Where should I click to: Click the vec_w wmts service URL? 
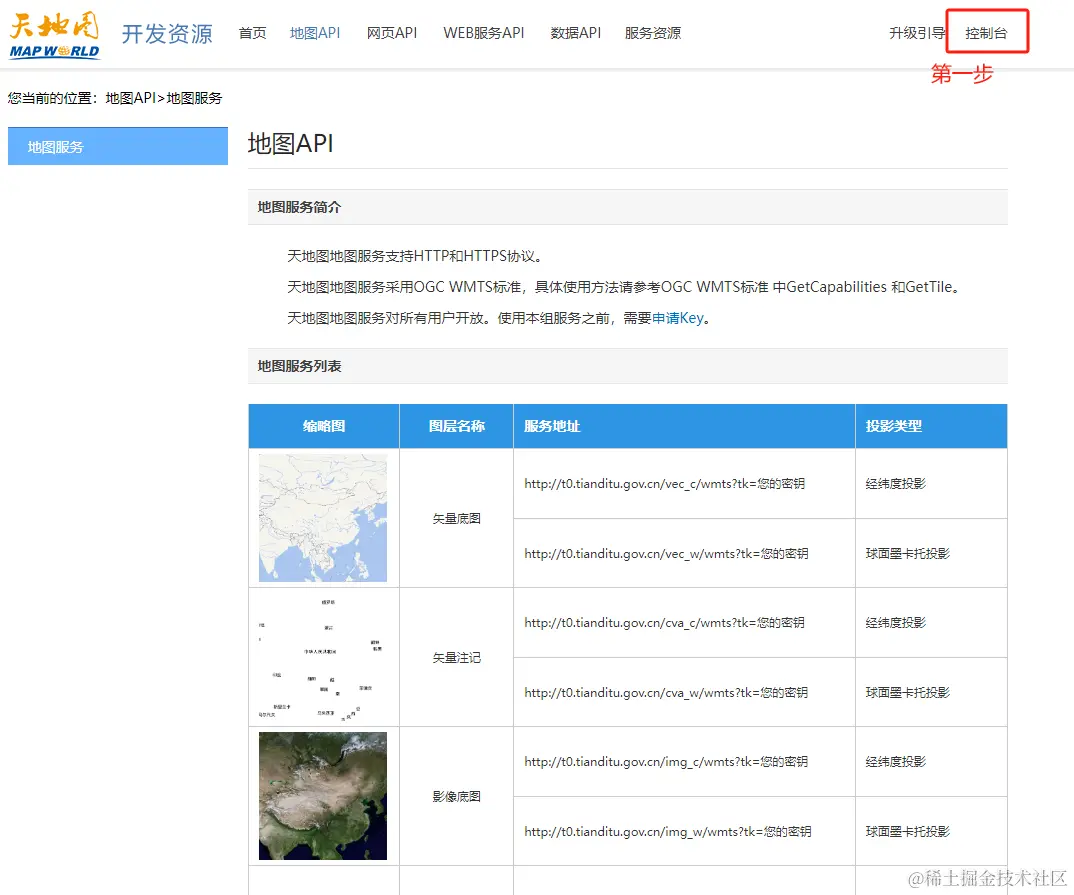tap(666, 553)
